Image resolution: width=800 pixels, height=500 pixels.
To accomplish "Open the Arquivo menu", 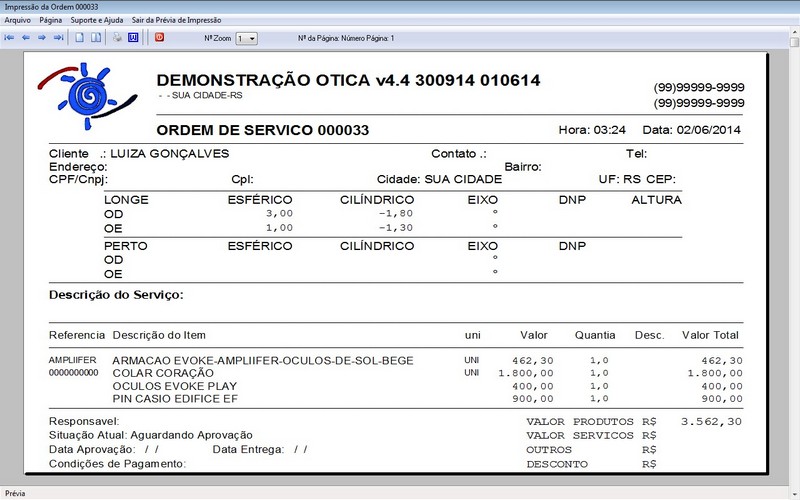I will click(17, 20).
